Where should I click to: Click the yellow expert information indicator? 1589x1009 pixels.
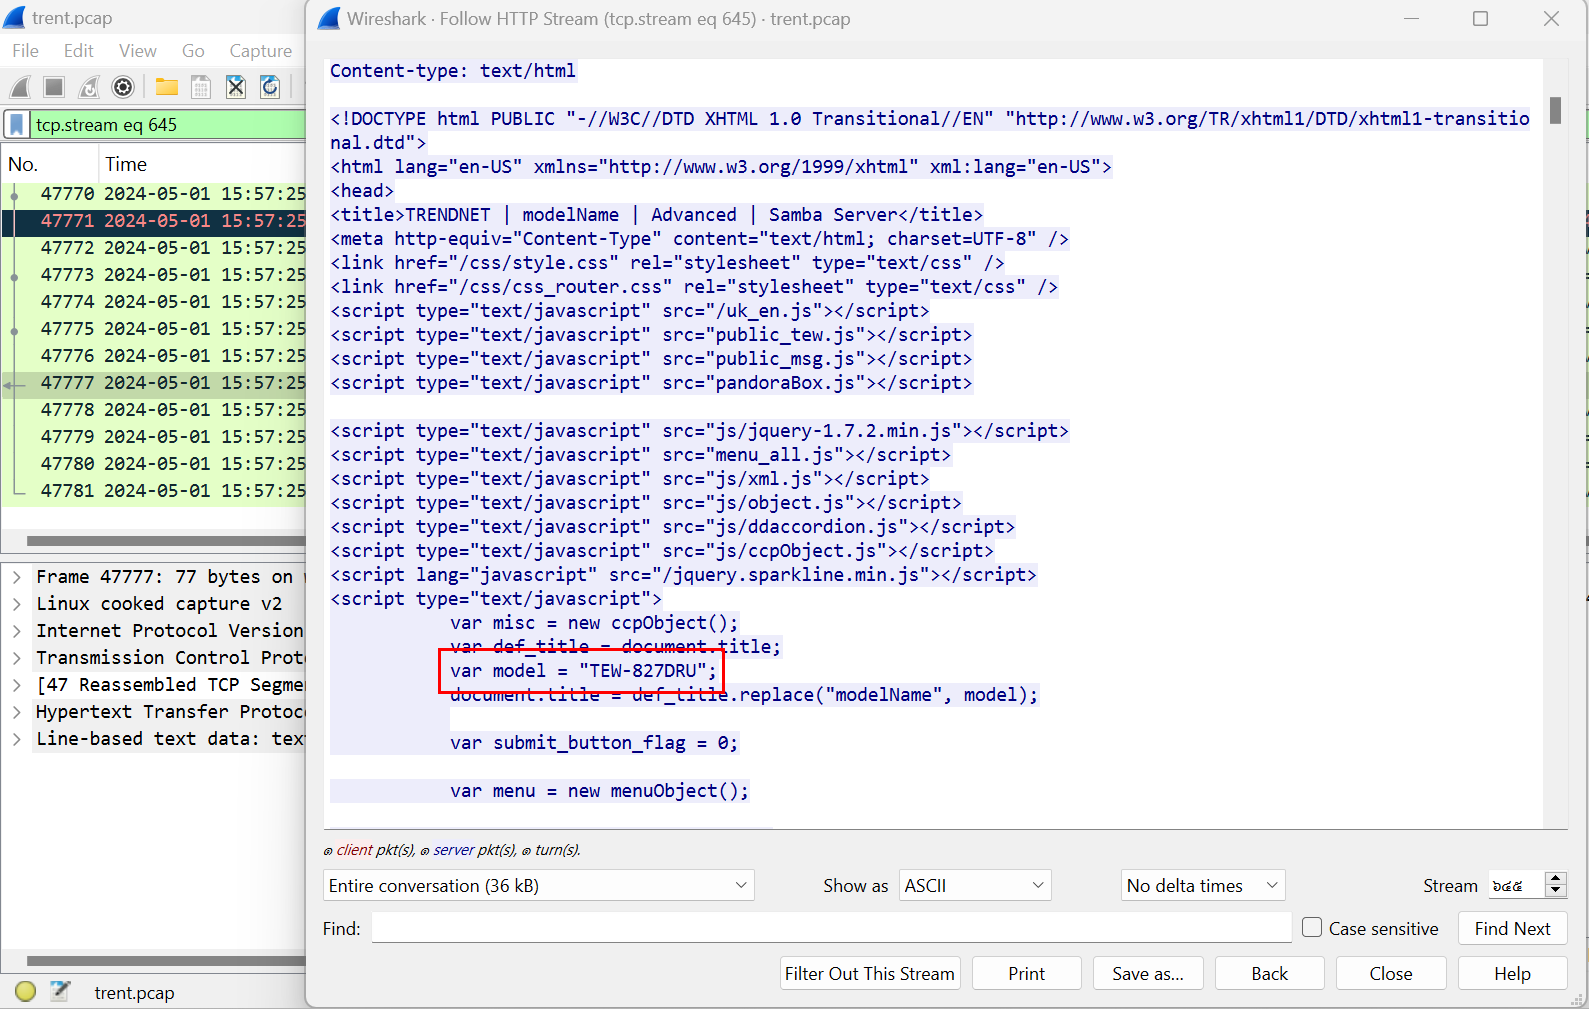pyautogui.click(x=26, y=991)
